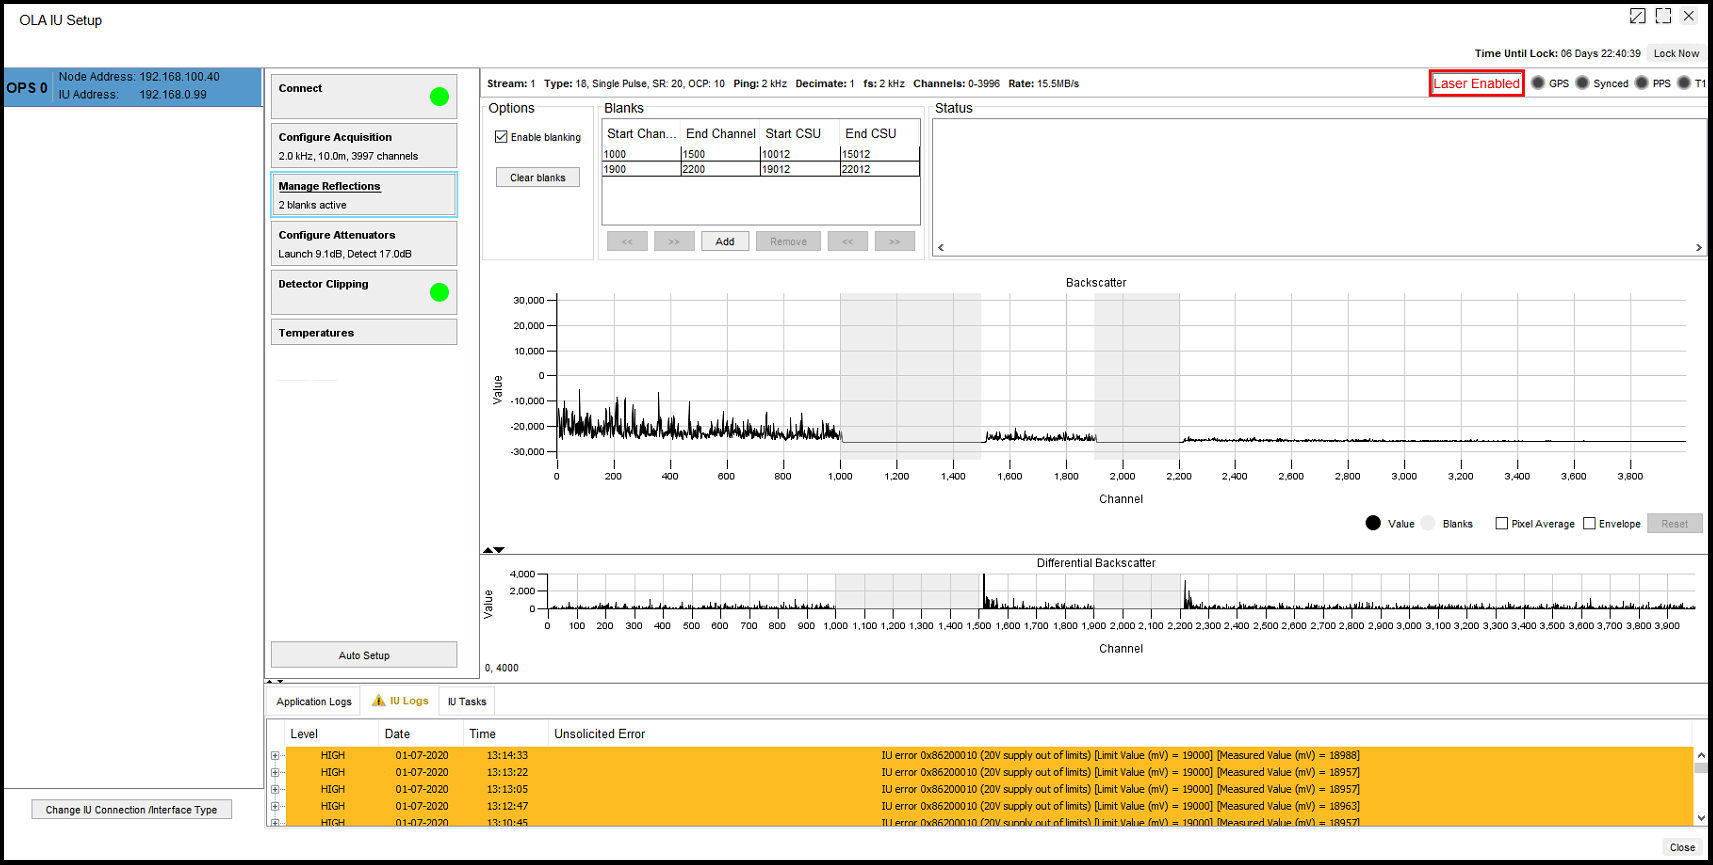Click the Clear blanks button
The image size is (1713, 865).
(x=538, y=178)
